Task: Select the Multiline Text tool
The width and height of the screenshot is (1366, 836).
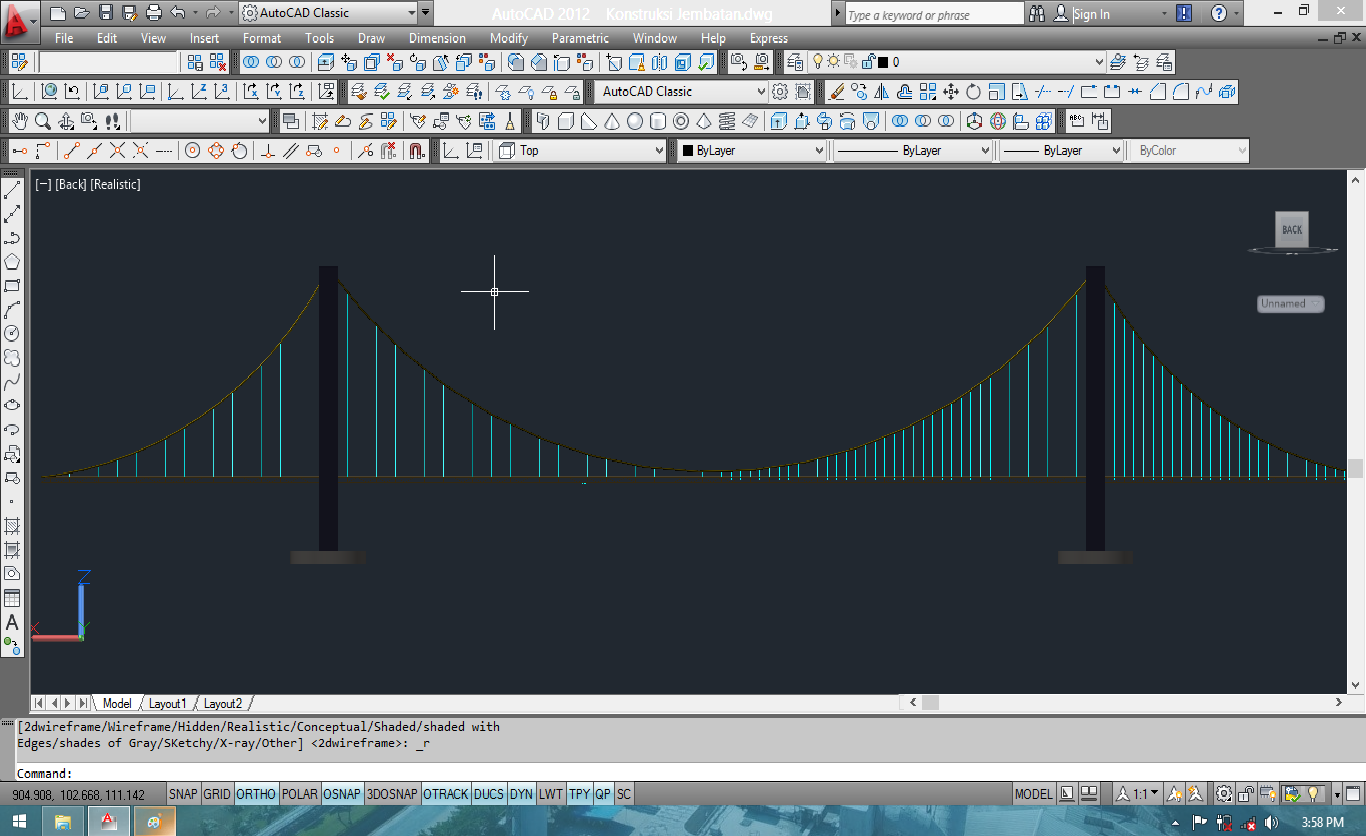Action: [12, 623]
